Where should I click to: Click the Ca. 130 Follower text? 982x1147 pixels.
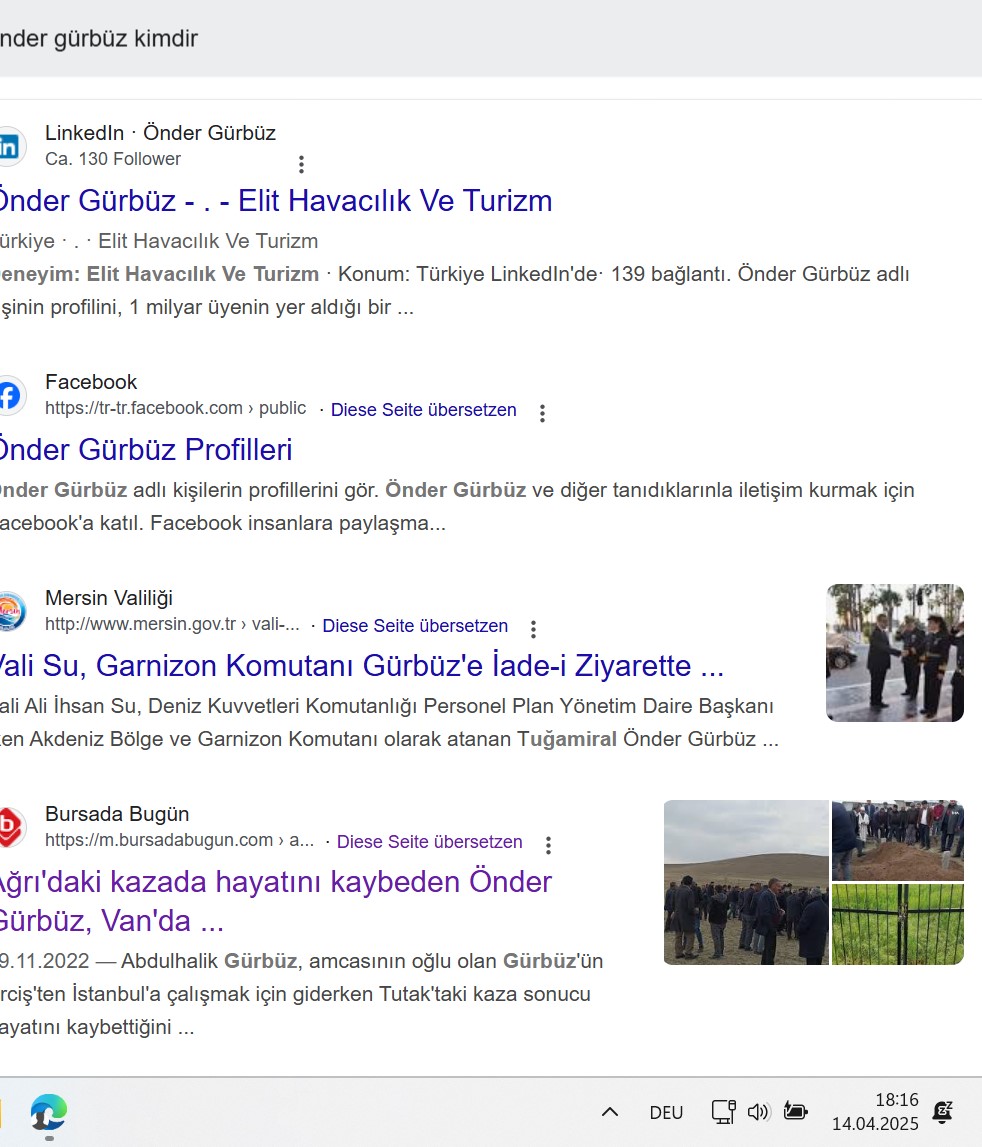point(113,159)
